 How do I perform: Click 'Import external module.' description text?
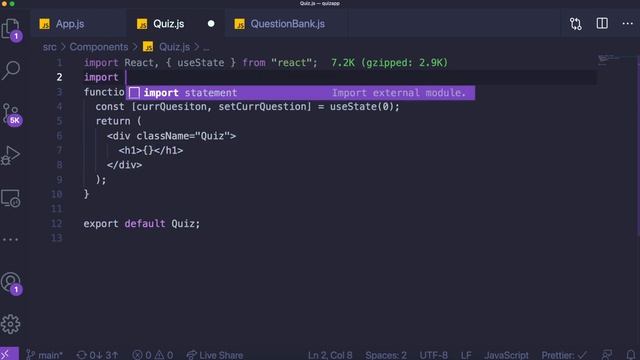tap(399, 93)
